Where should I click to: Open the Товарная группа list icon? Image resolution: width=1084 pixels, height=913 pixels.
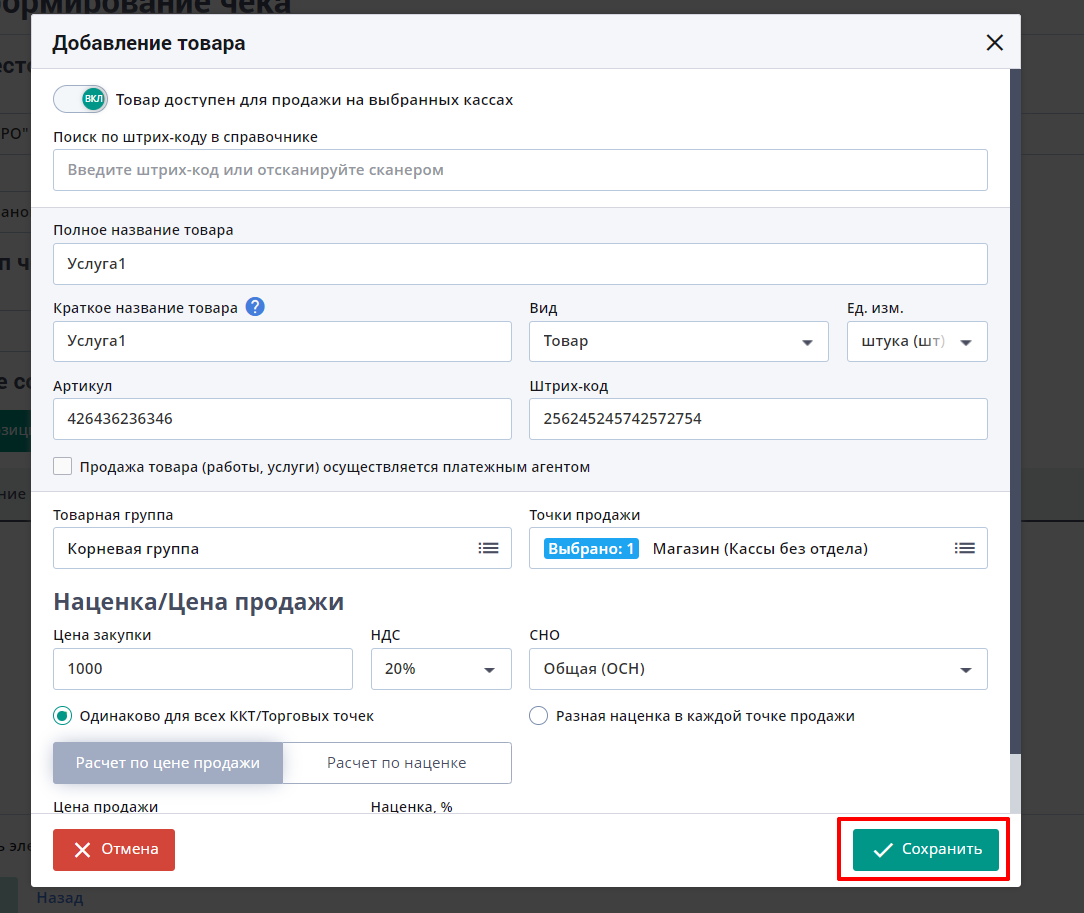tap(488, 548)
